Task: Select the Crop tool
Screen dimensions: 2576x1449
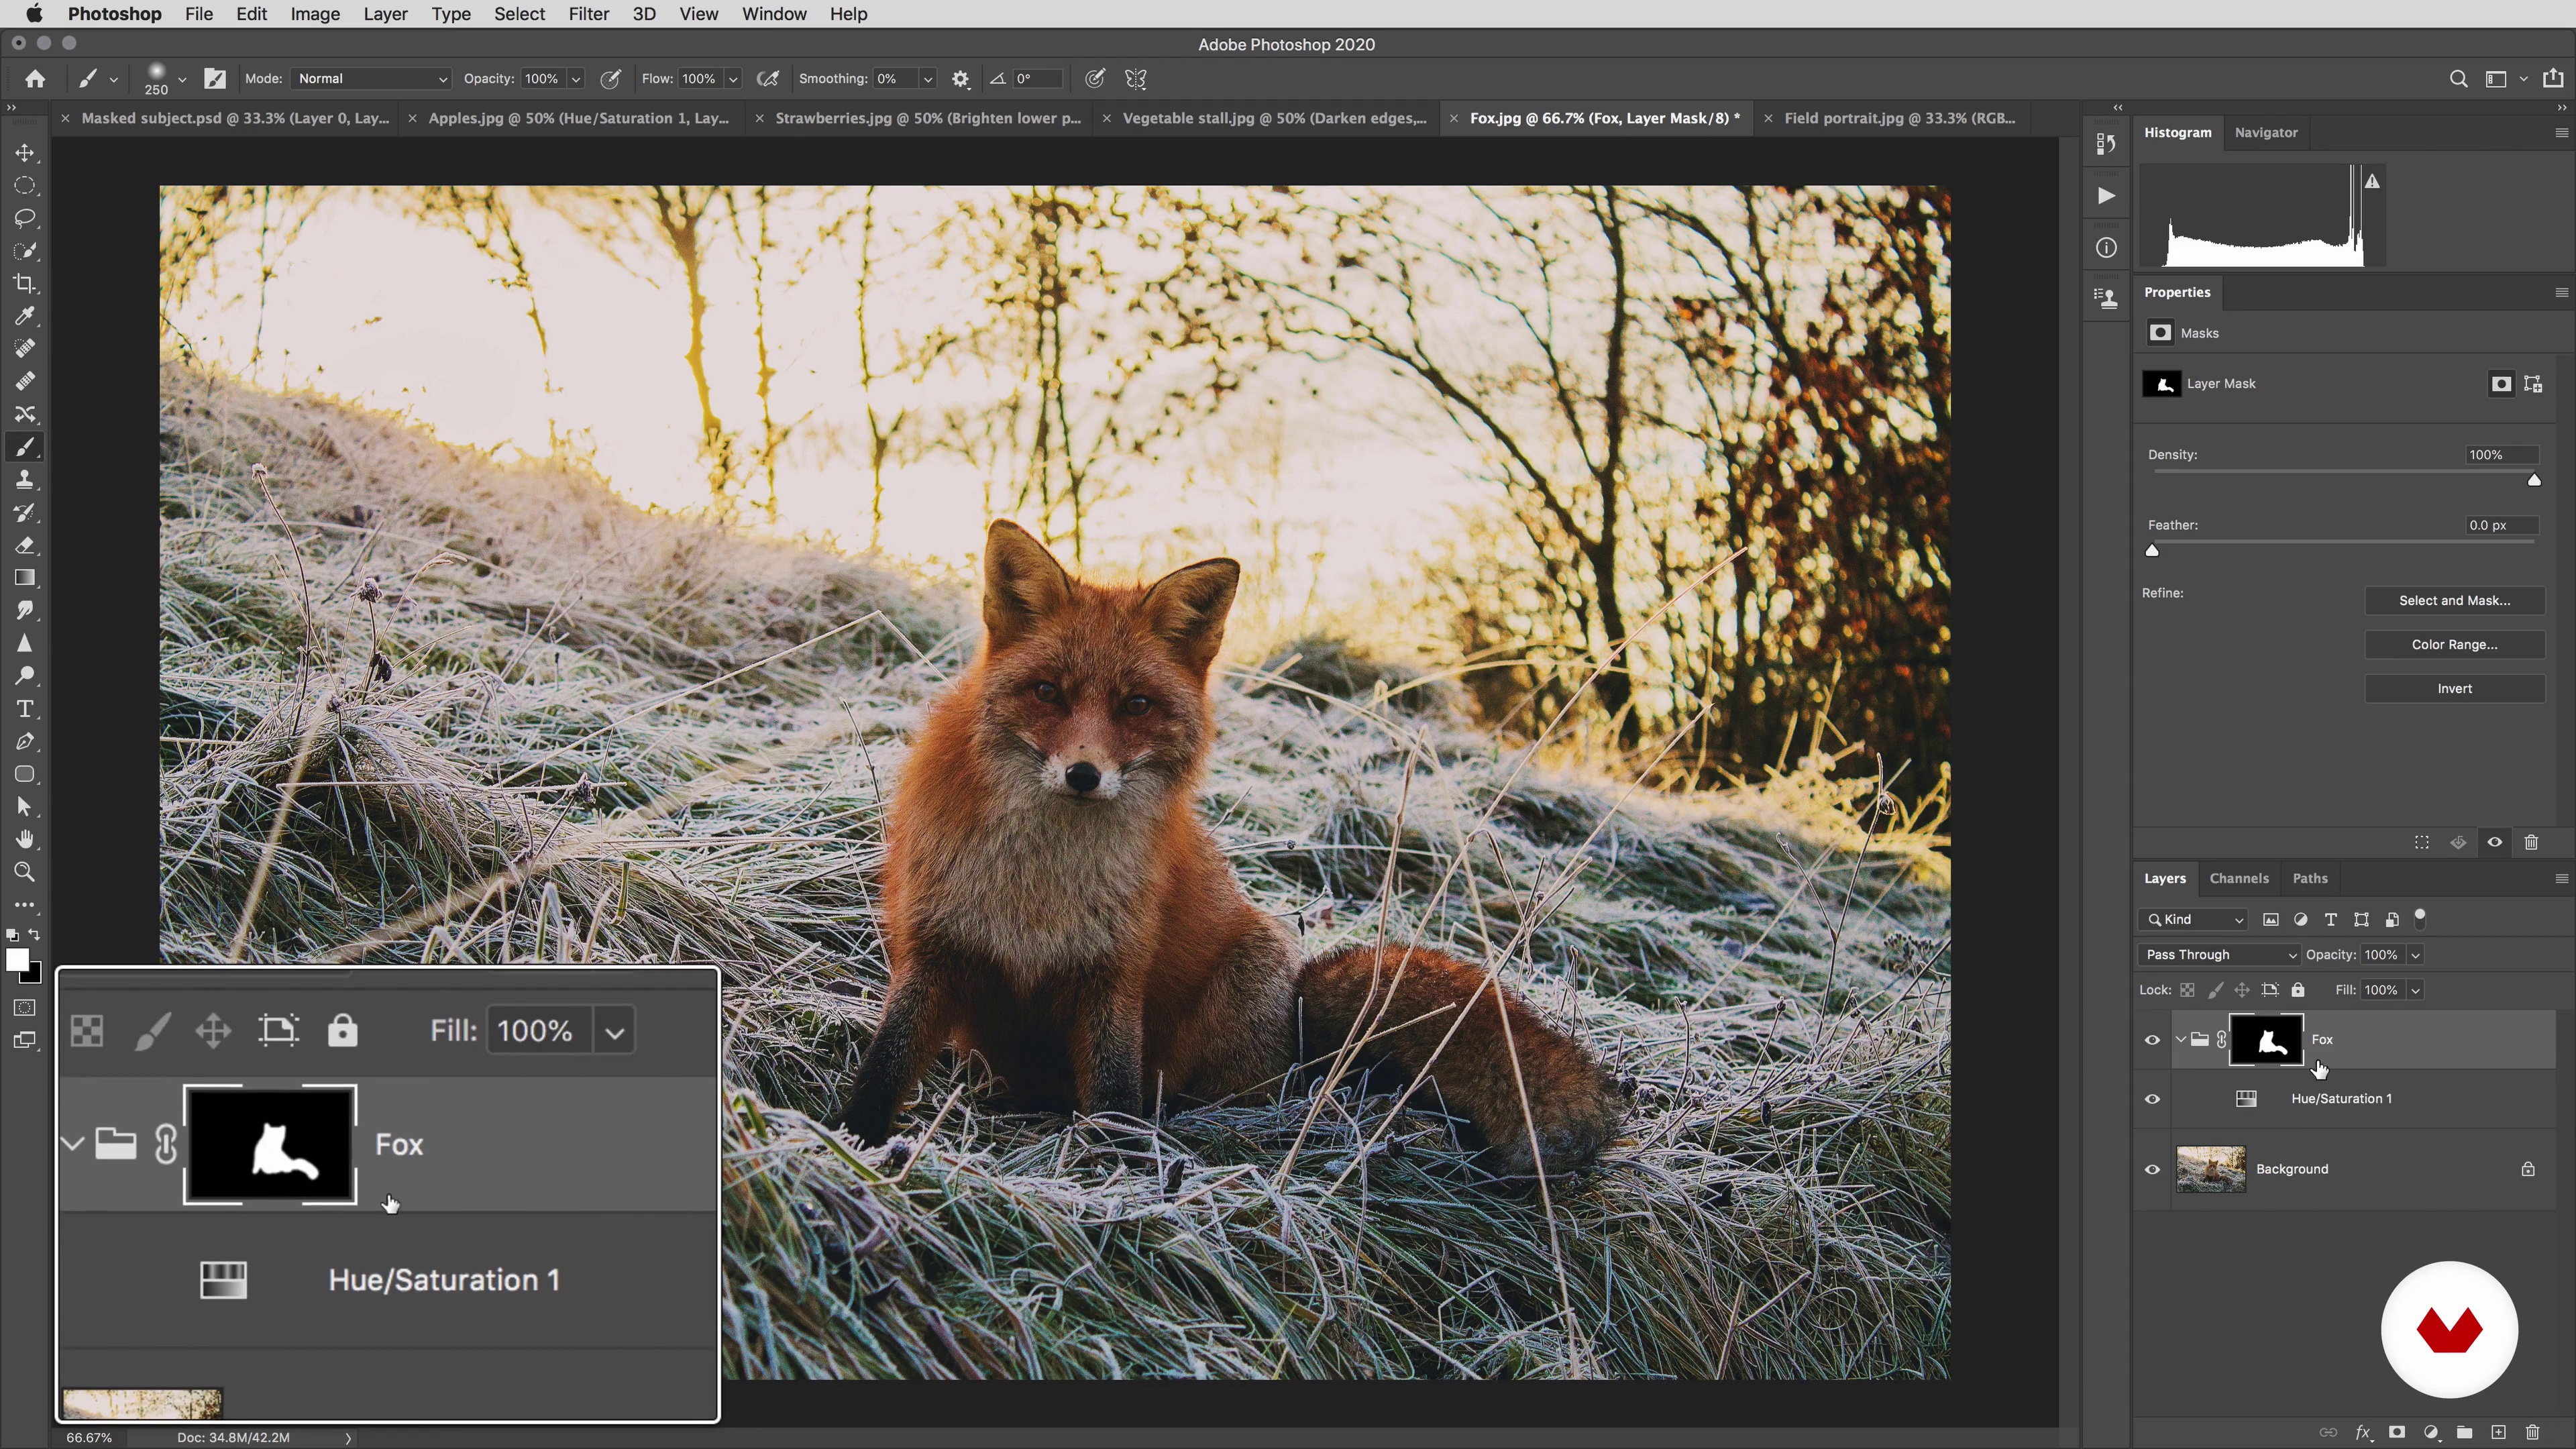Action: click(x=25, y=284)
